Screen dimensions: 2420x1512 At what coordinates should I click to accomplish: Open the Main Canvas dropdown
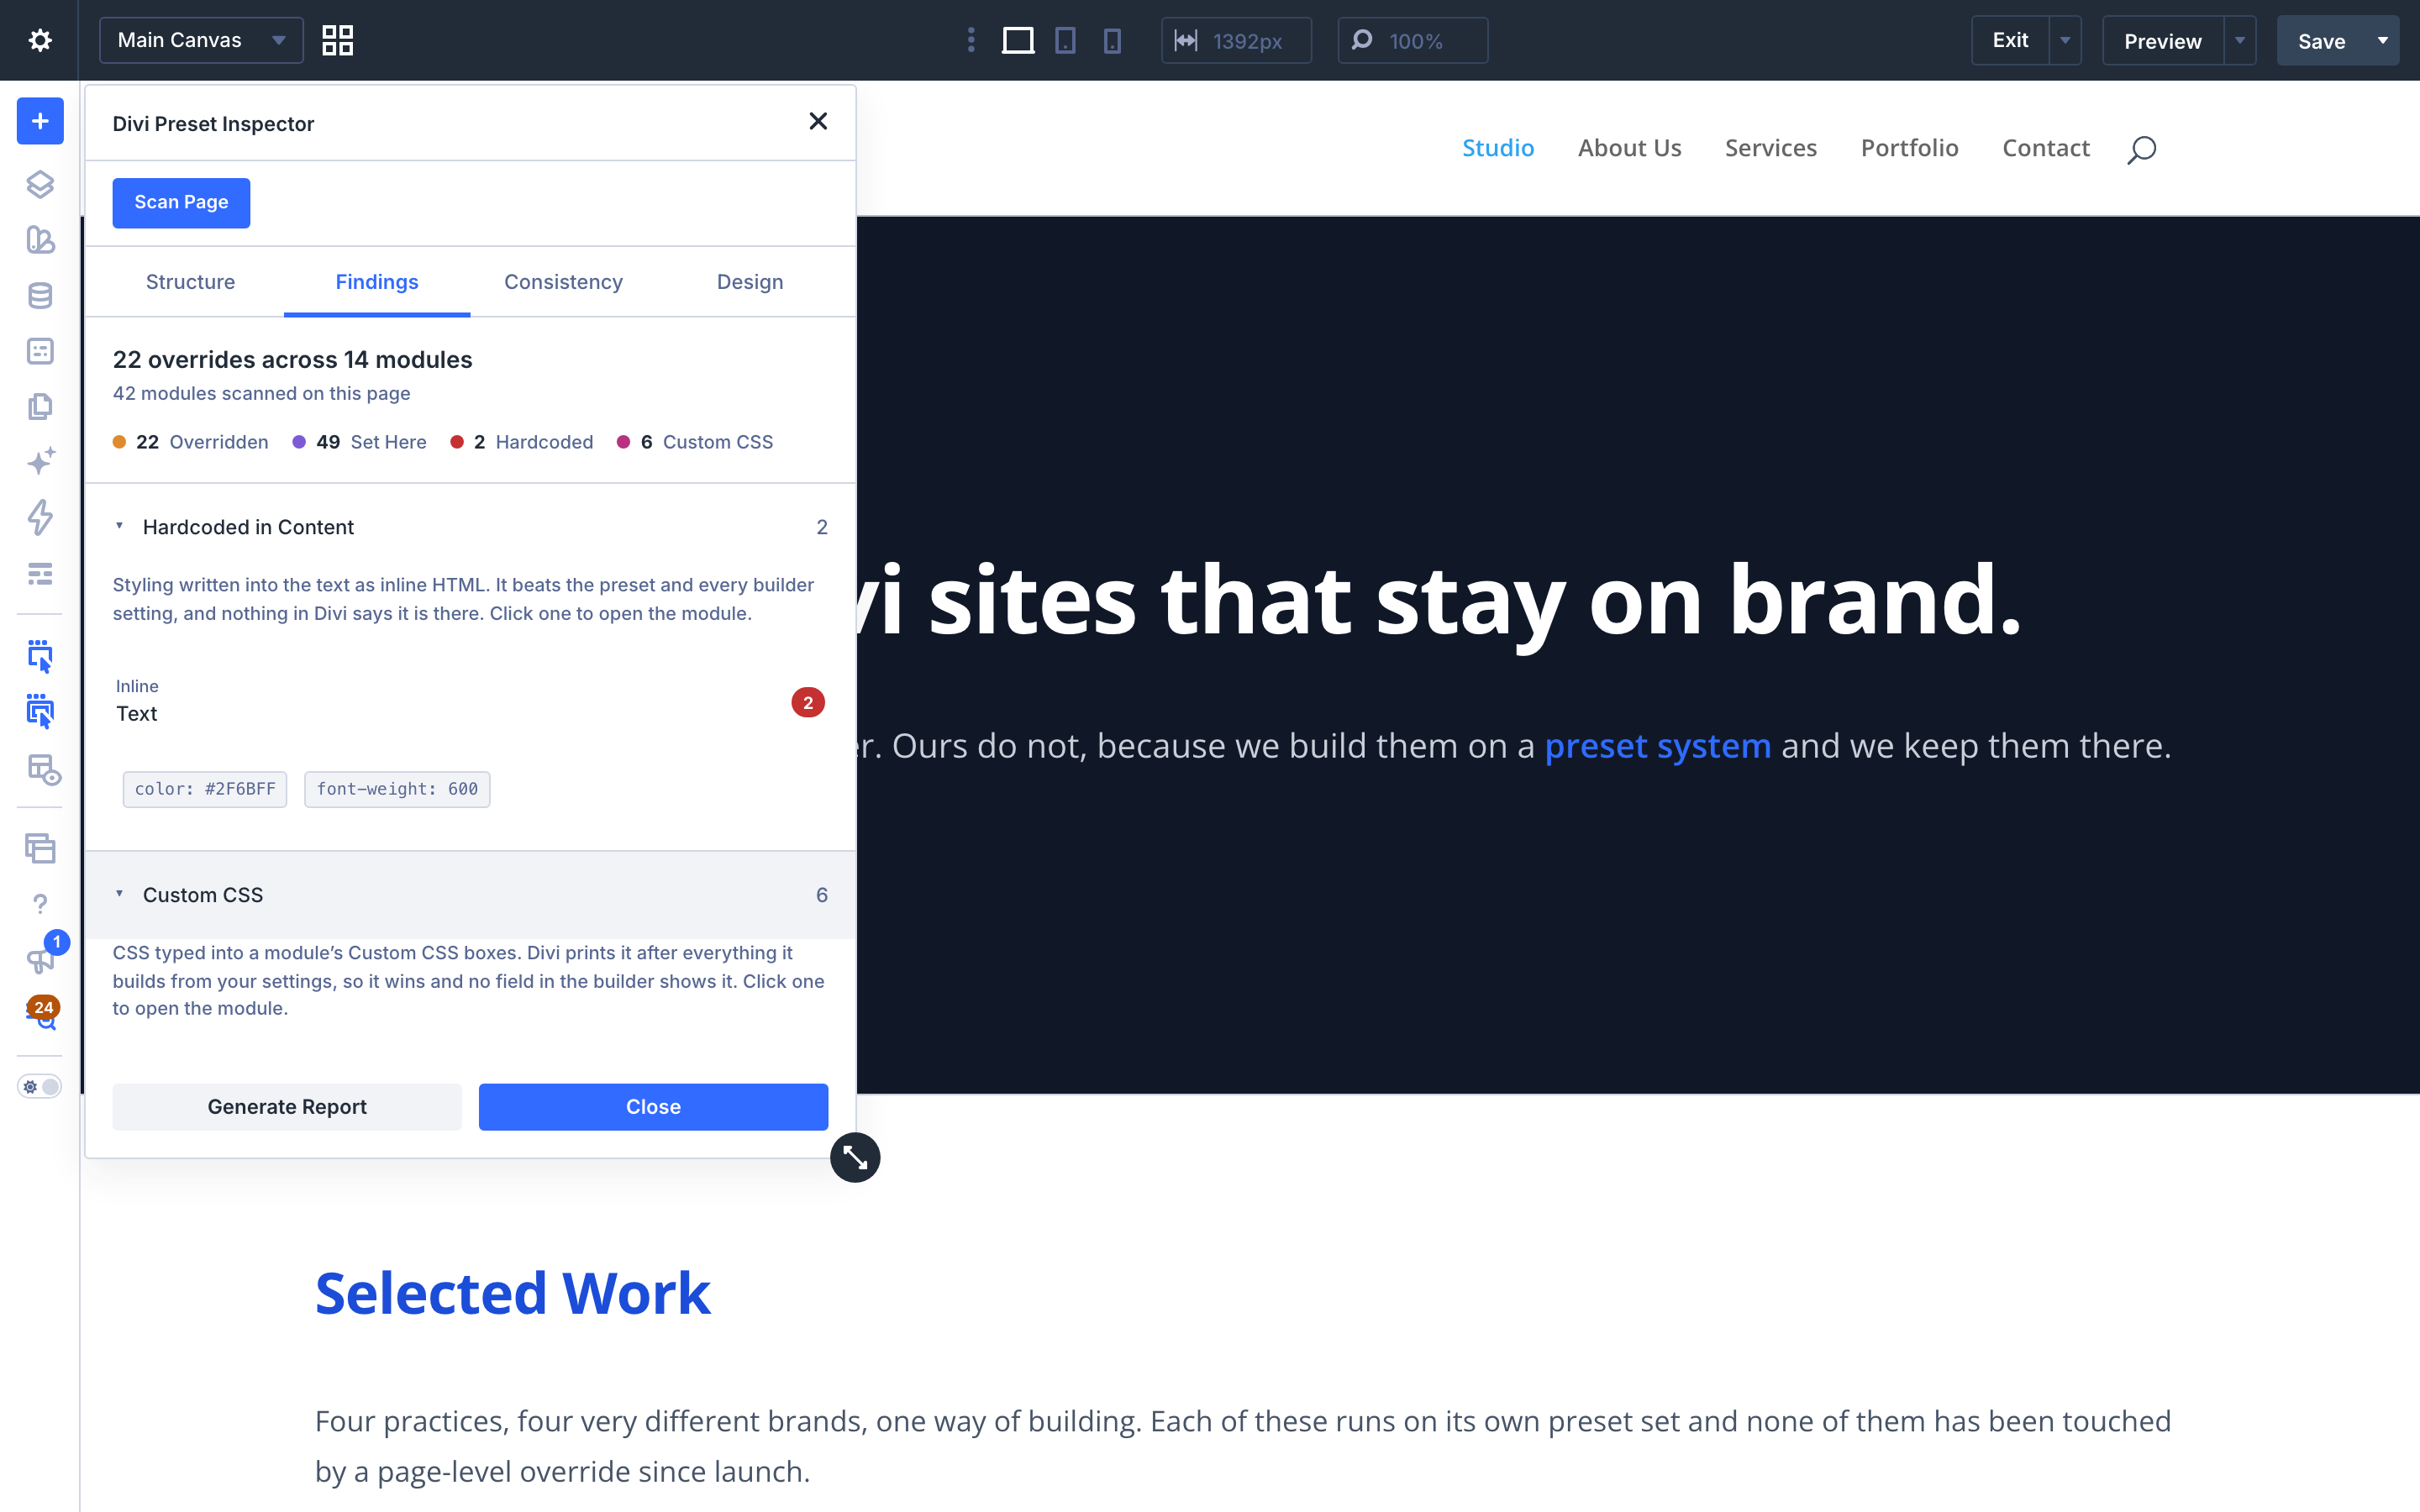[x=201, y=40]
